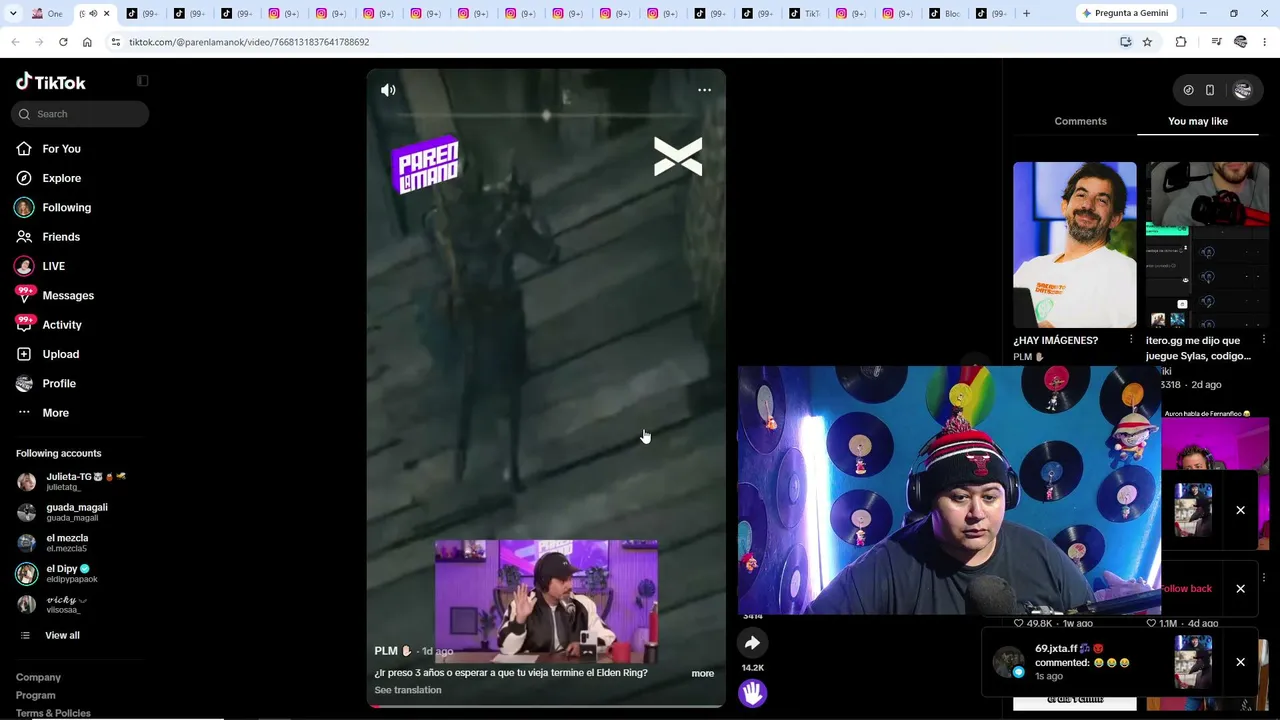The height and width of the screenshot is (720, 1280).
Task: Open the Chrome three-dot menu
Action: 1265,42
